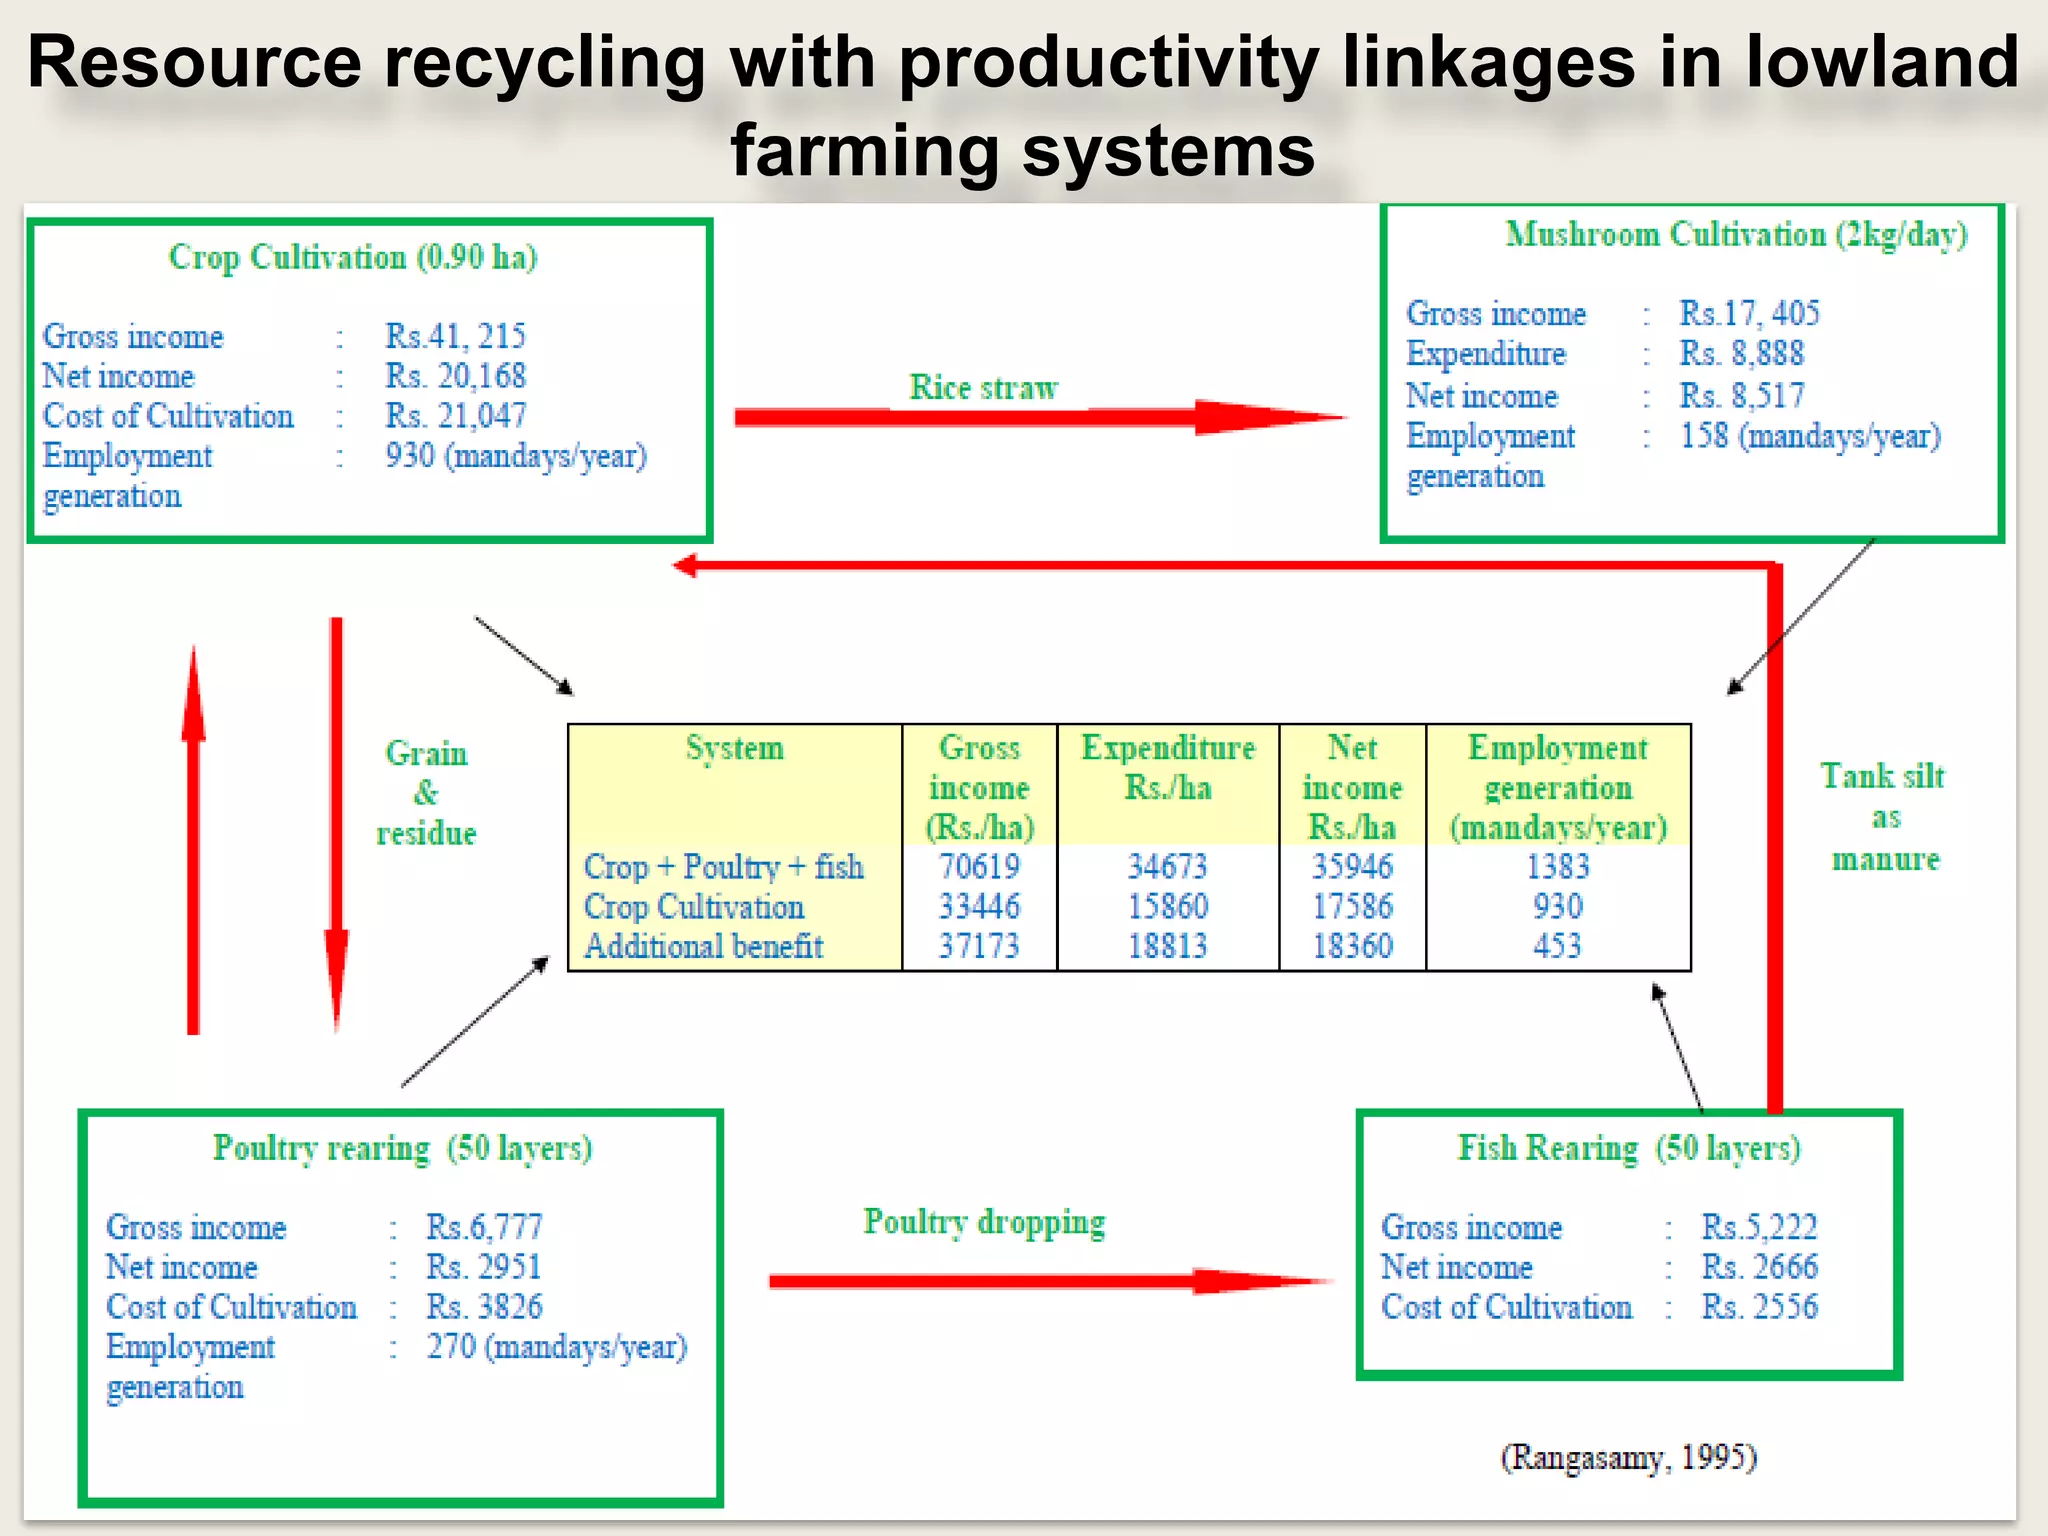This screenshot has height=1536, width=2048.
Task: Click the Fish Rearing (50 layers) heading
Action: (1628, 1148)
